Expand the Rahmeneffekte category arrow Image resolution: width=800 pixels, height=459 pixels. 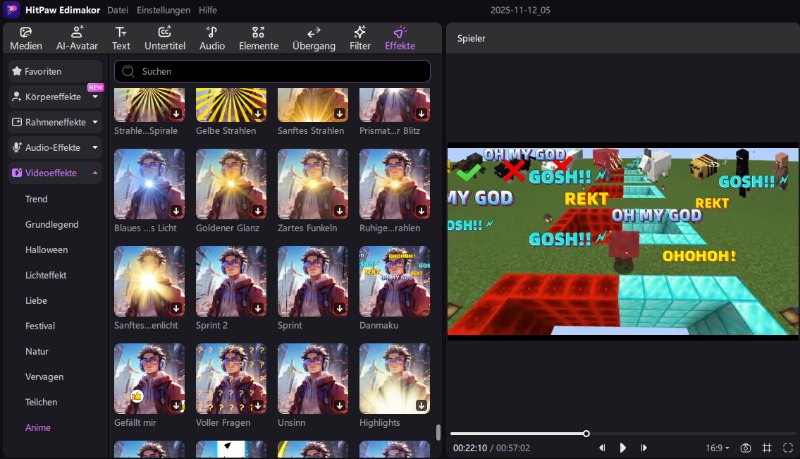pyautogui.click(x=95, y=122)
